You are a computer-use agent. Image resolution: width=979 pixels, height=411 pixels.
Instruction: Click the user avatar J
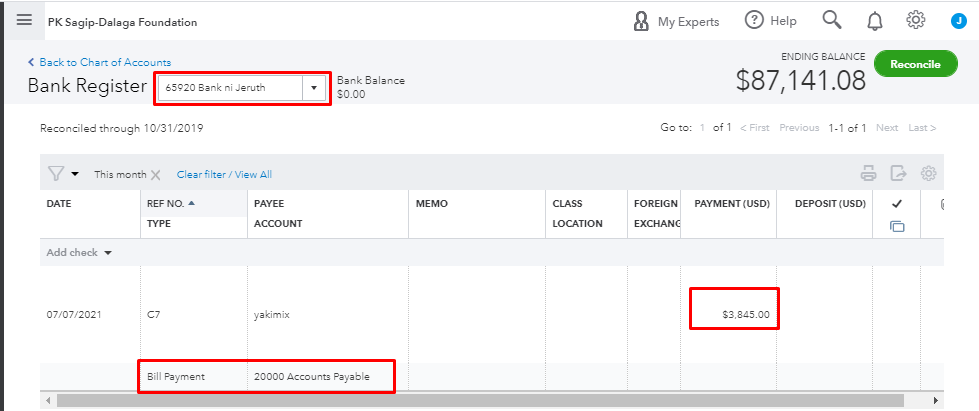tap(958, 21)
